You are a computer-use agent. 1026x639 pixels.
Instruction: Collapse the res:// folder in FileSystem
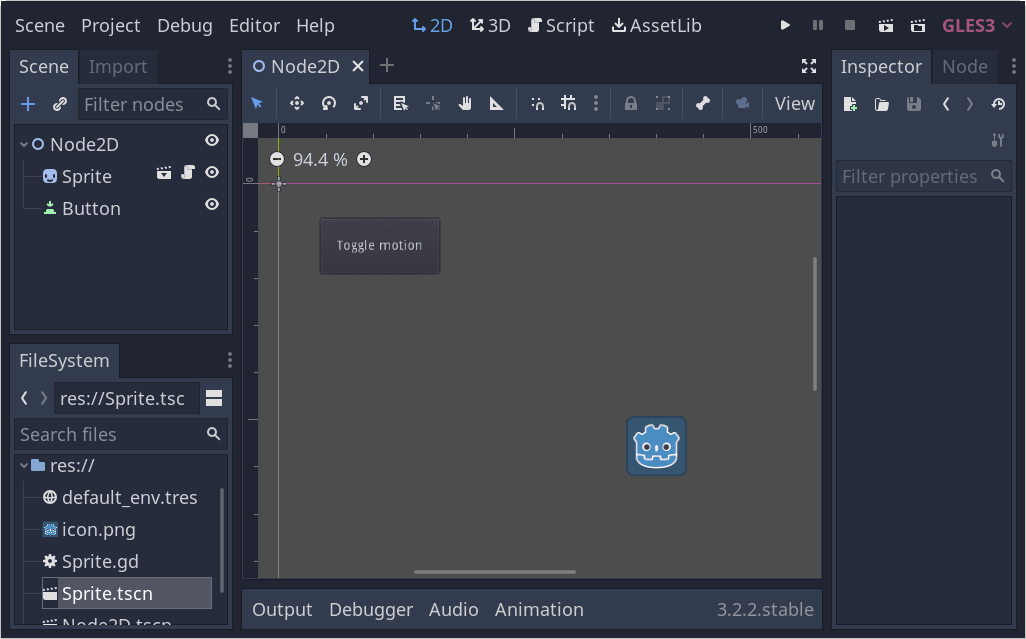pyautogui.click(x=24, y=465)
